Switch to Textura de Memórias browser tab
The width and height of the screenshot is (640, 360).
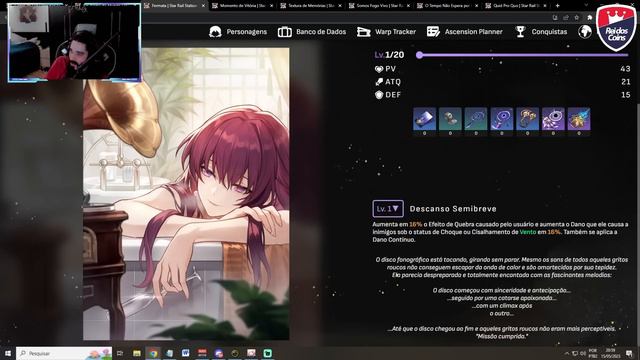311,6
